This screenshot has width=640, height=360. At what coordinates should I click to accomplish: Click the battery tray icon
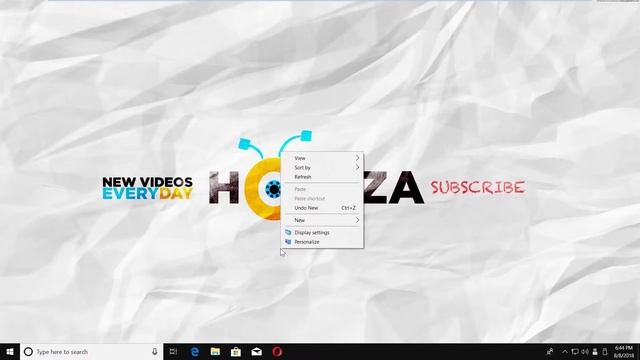tap(605, 351)
